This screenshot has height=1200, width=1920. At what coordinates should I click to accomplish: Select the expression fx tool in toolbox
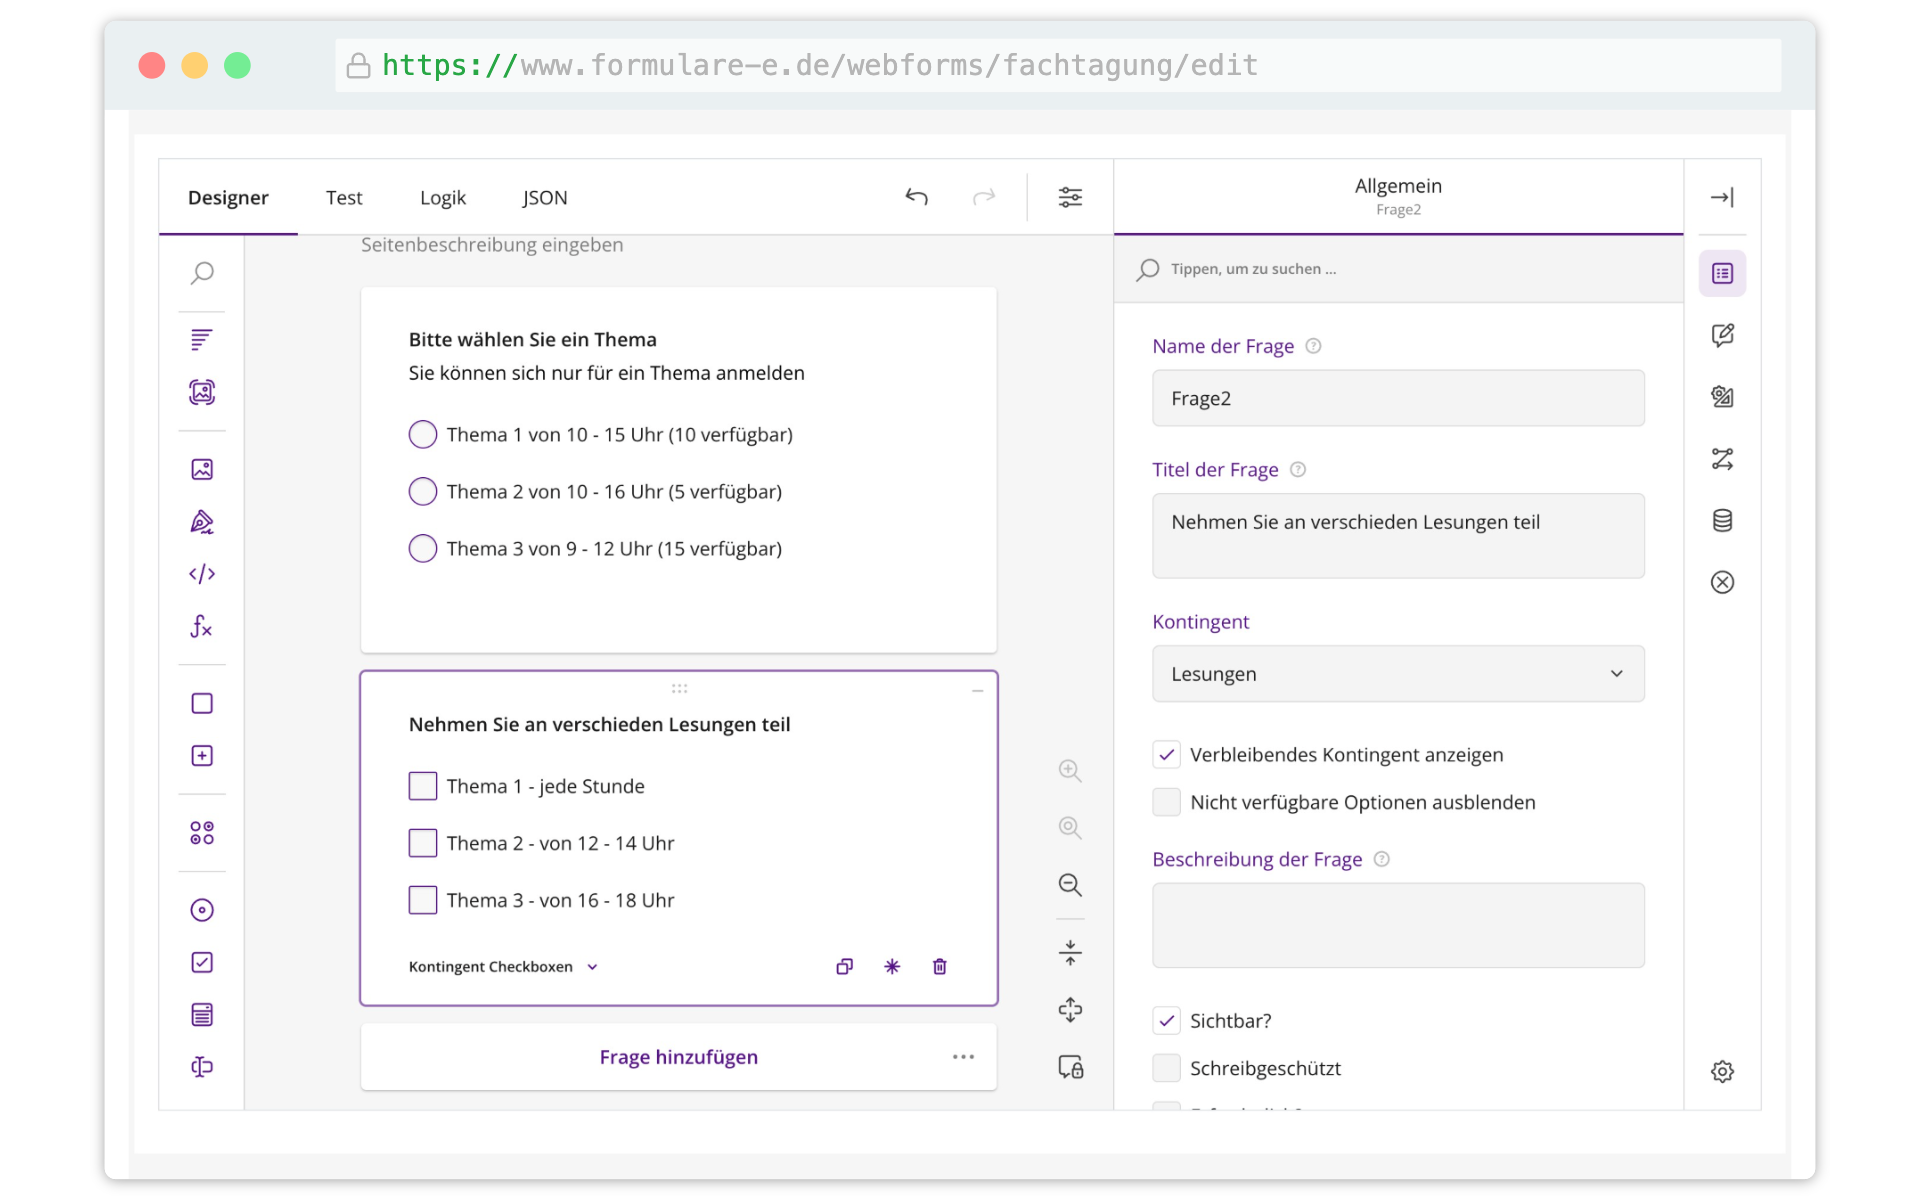pyautogui.click(x=202, y=626)
